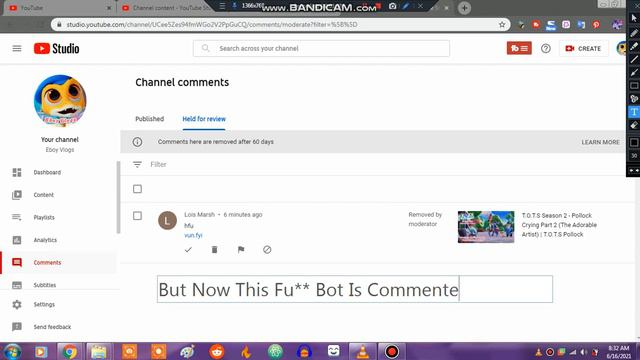Viewport: 640px width, 360px height.
Task: Click Lois Marsh's avatar
Action: click(167, 220)
